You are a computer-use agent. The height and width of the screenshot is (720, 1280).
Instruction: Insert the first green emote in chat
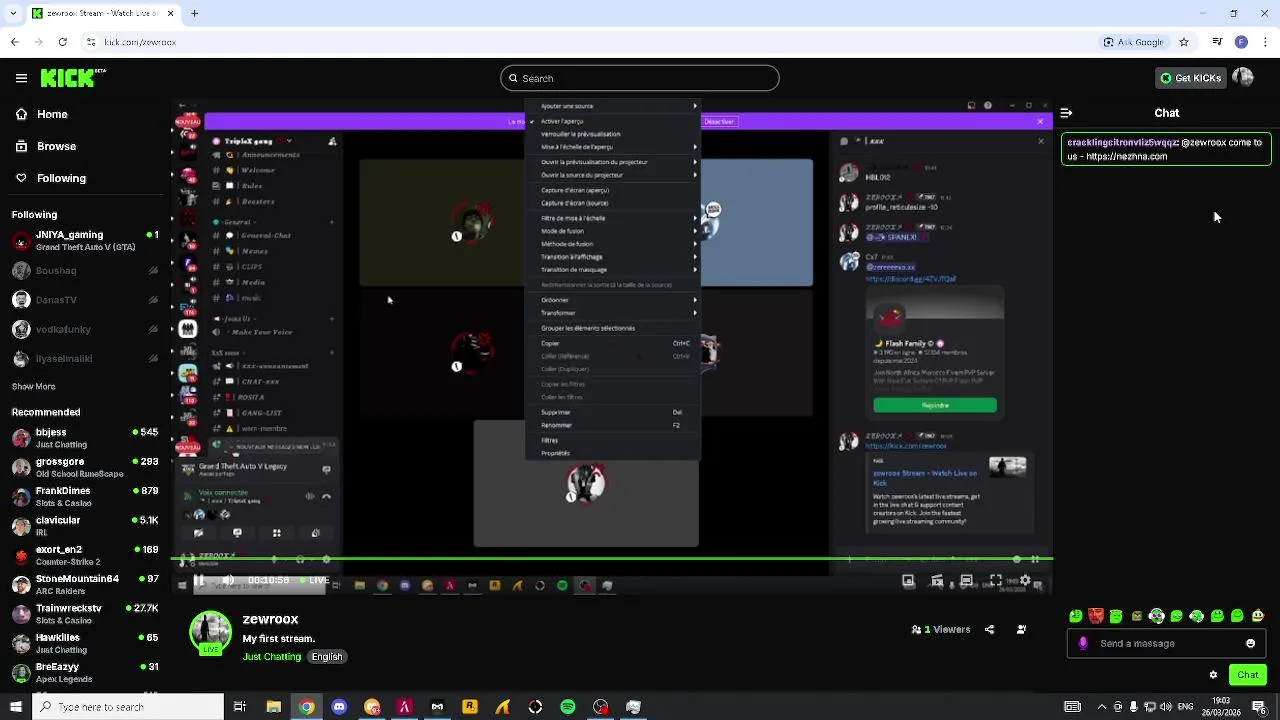pyautogui.click(x=1076, y=616)
